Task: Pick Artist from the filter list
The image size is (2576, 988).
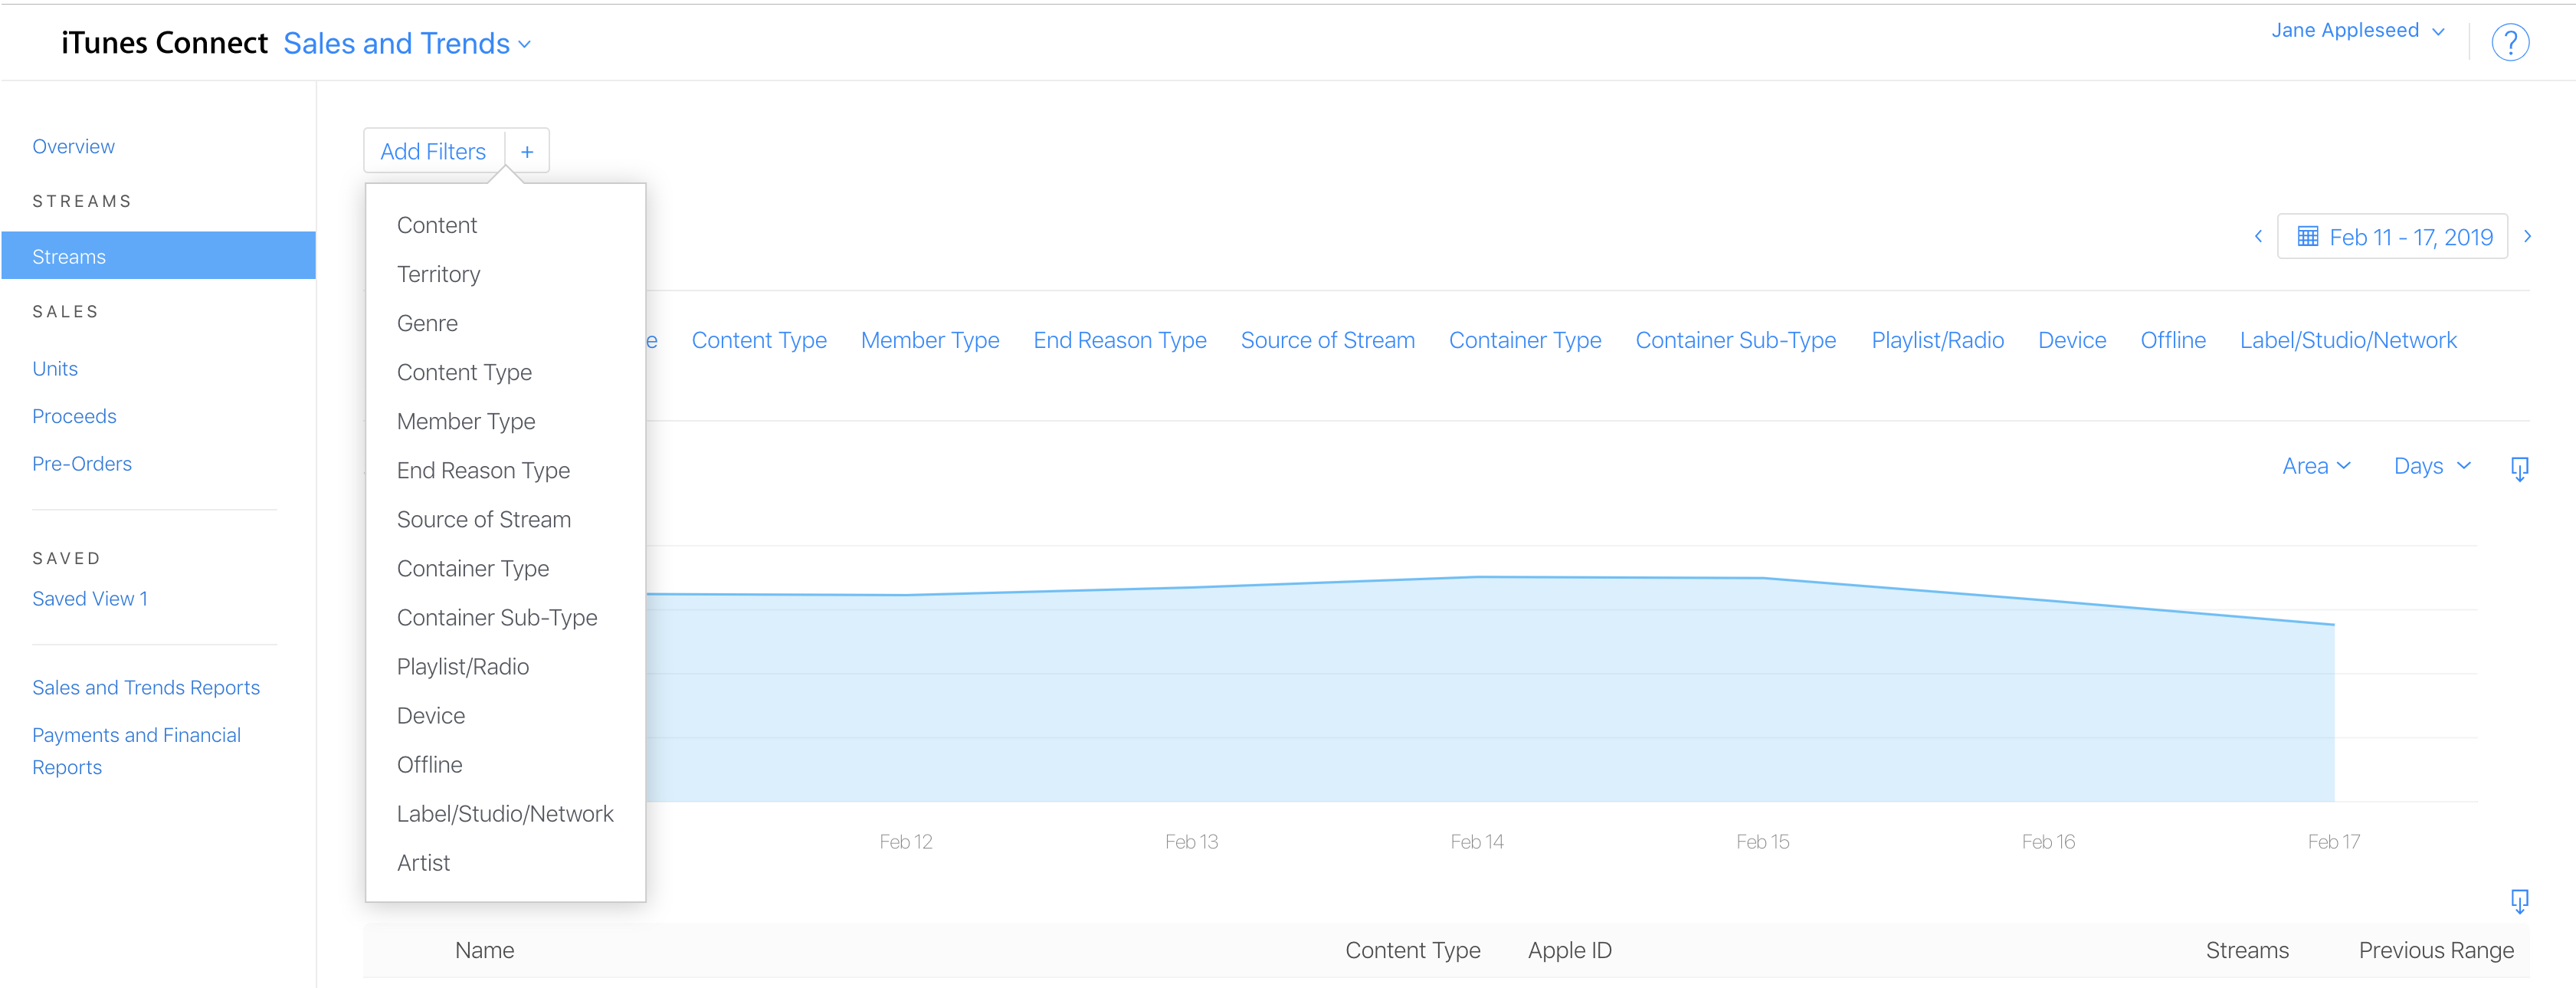Action: (423, 862)
